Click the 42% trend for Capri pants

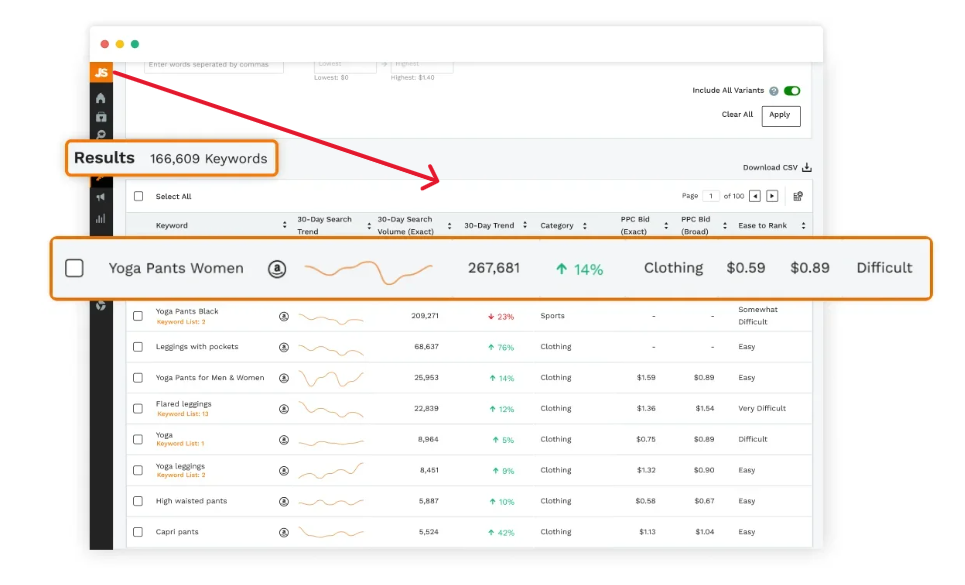(501, 533)
